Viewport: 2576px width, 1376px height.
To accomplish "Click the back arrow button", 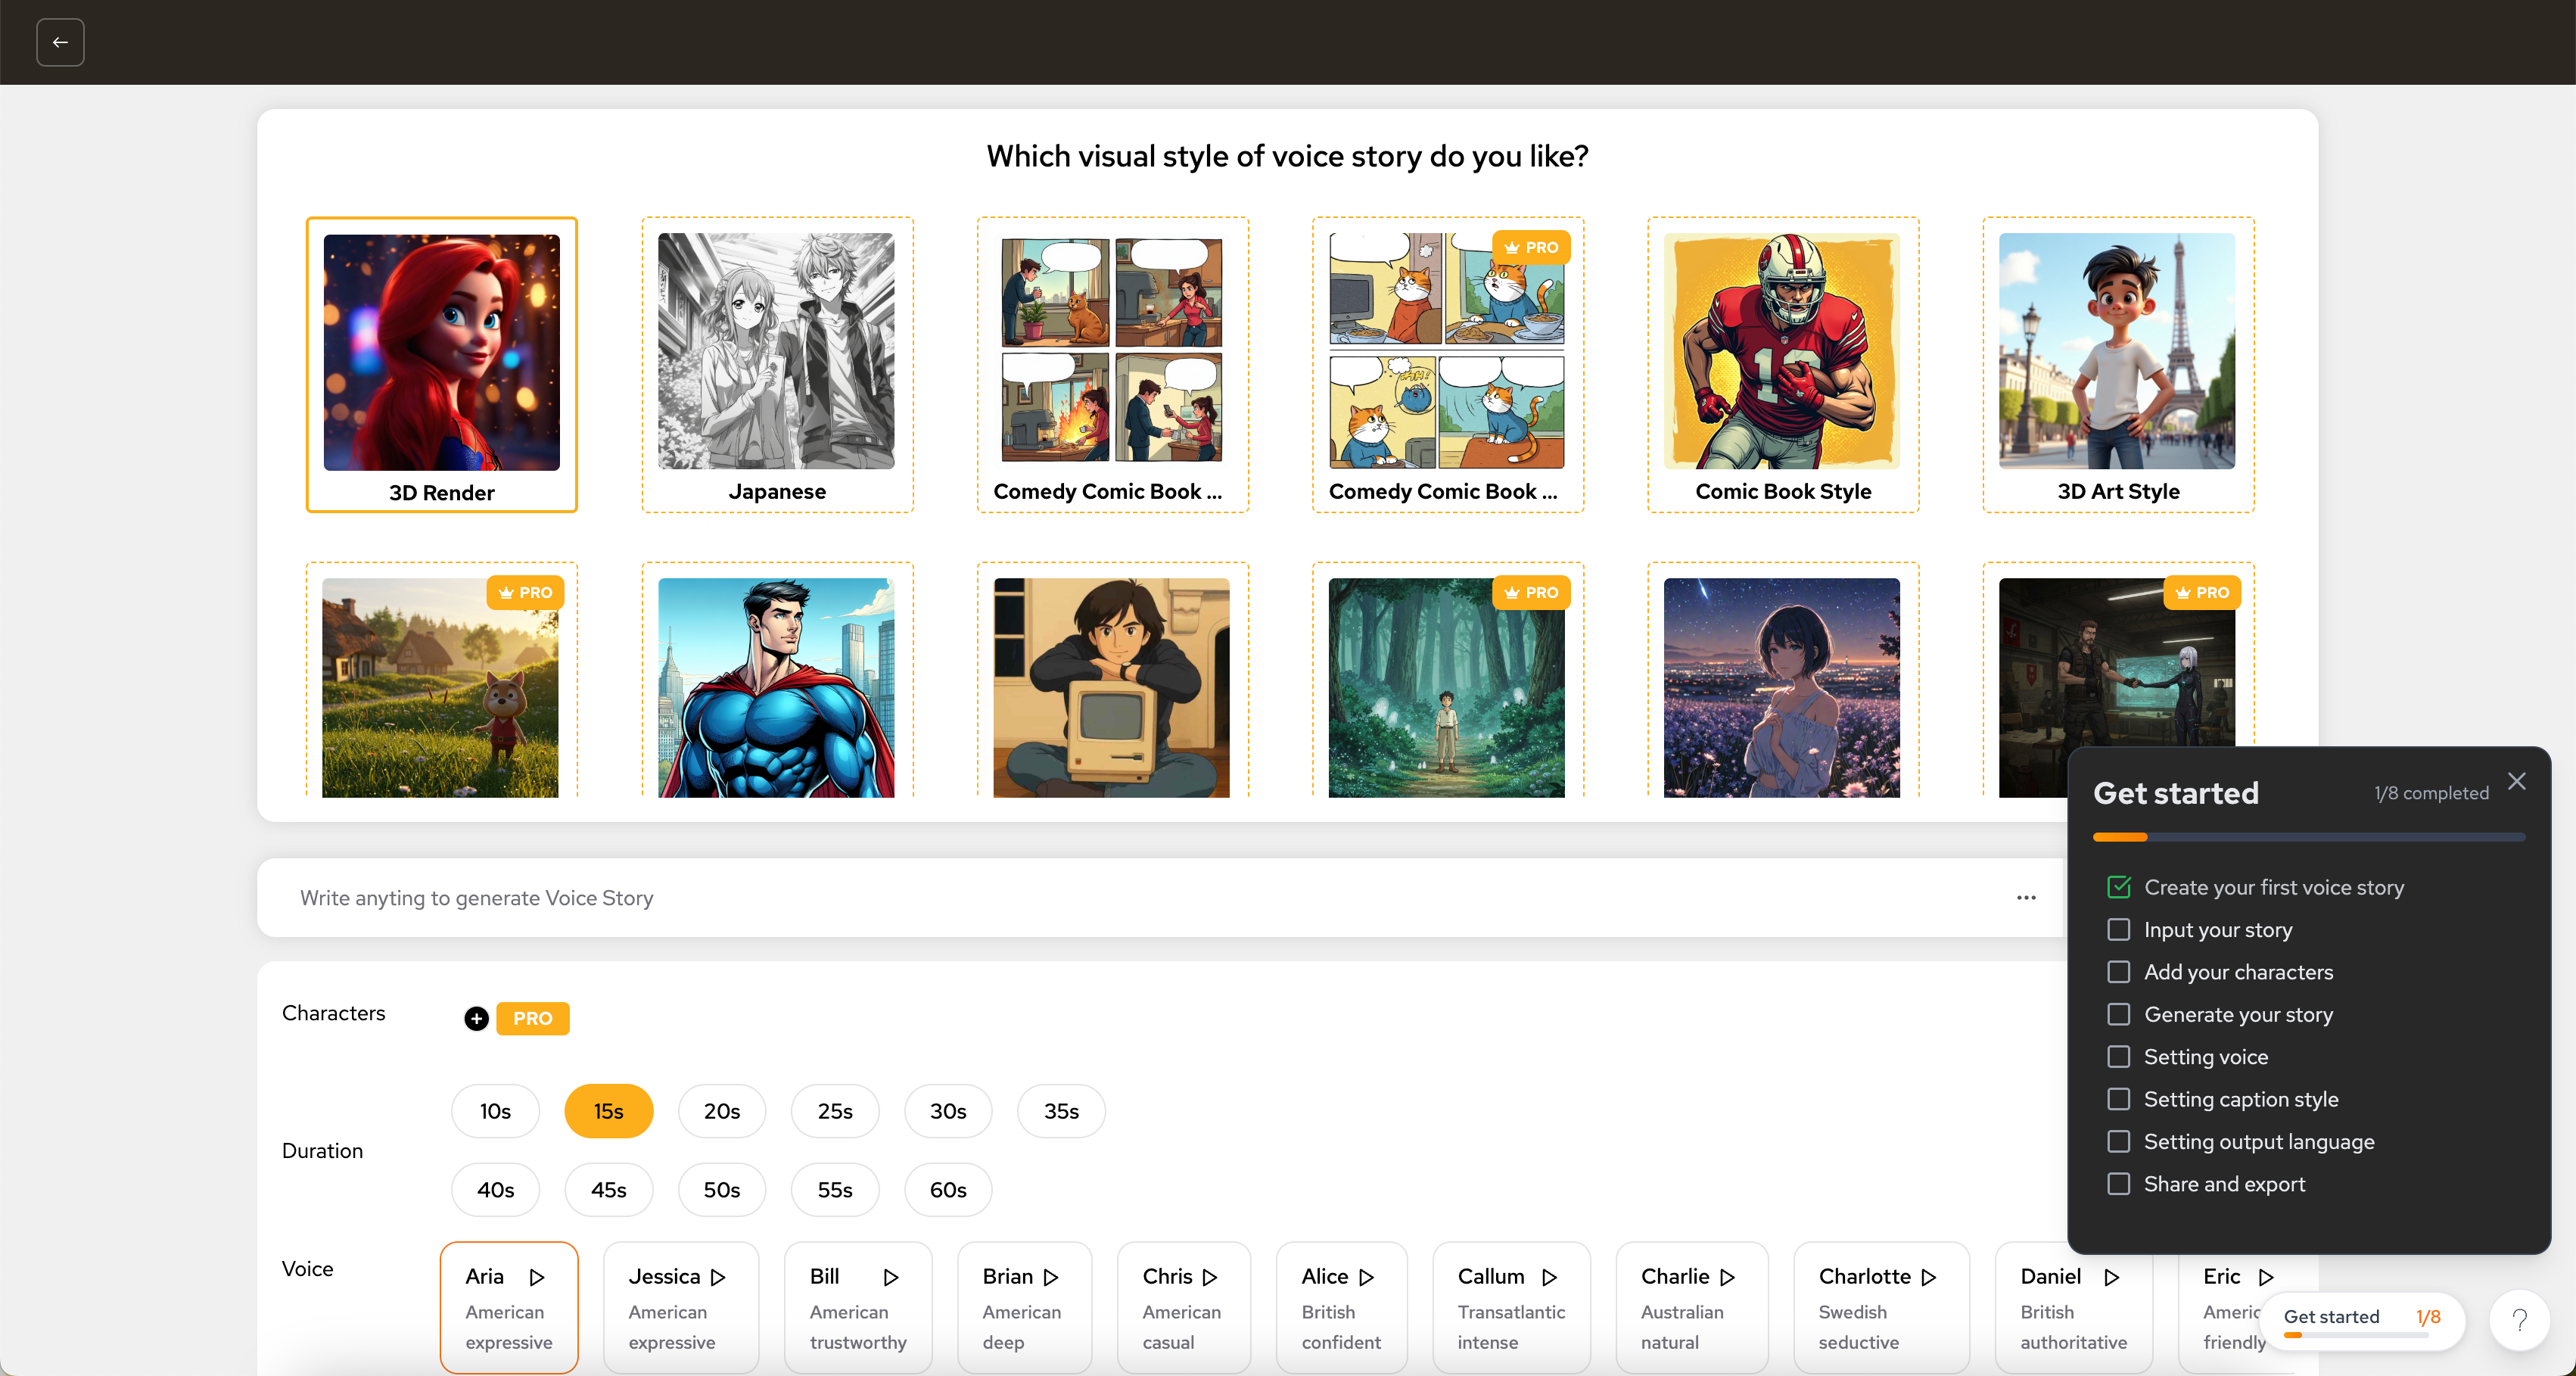I will [x=60, y=42].
